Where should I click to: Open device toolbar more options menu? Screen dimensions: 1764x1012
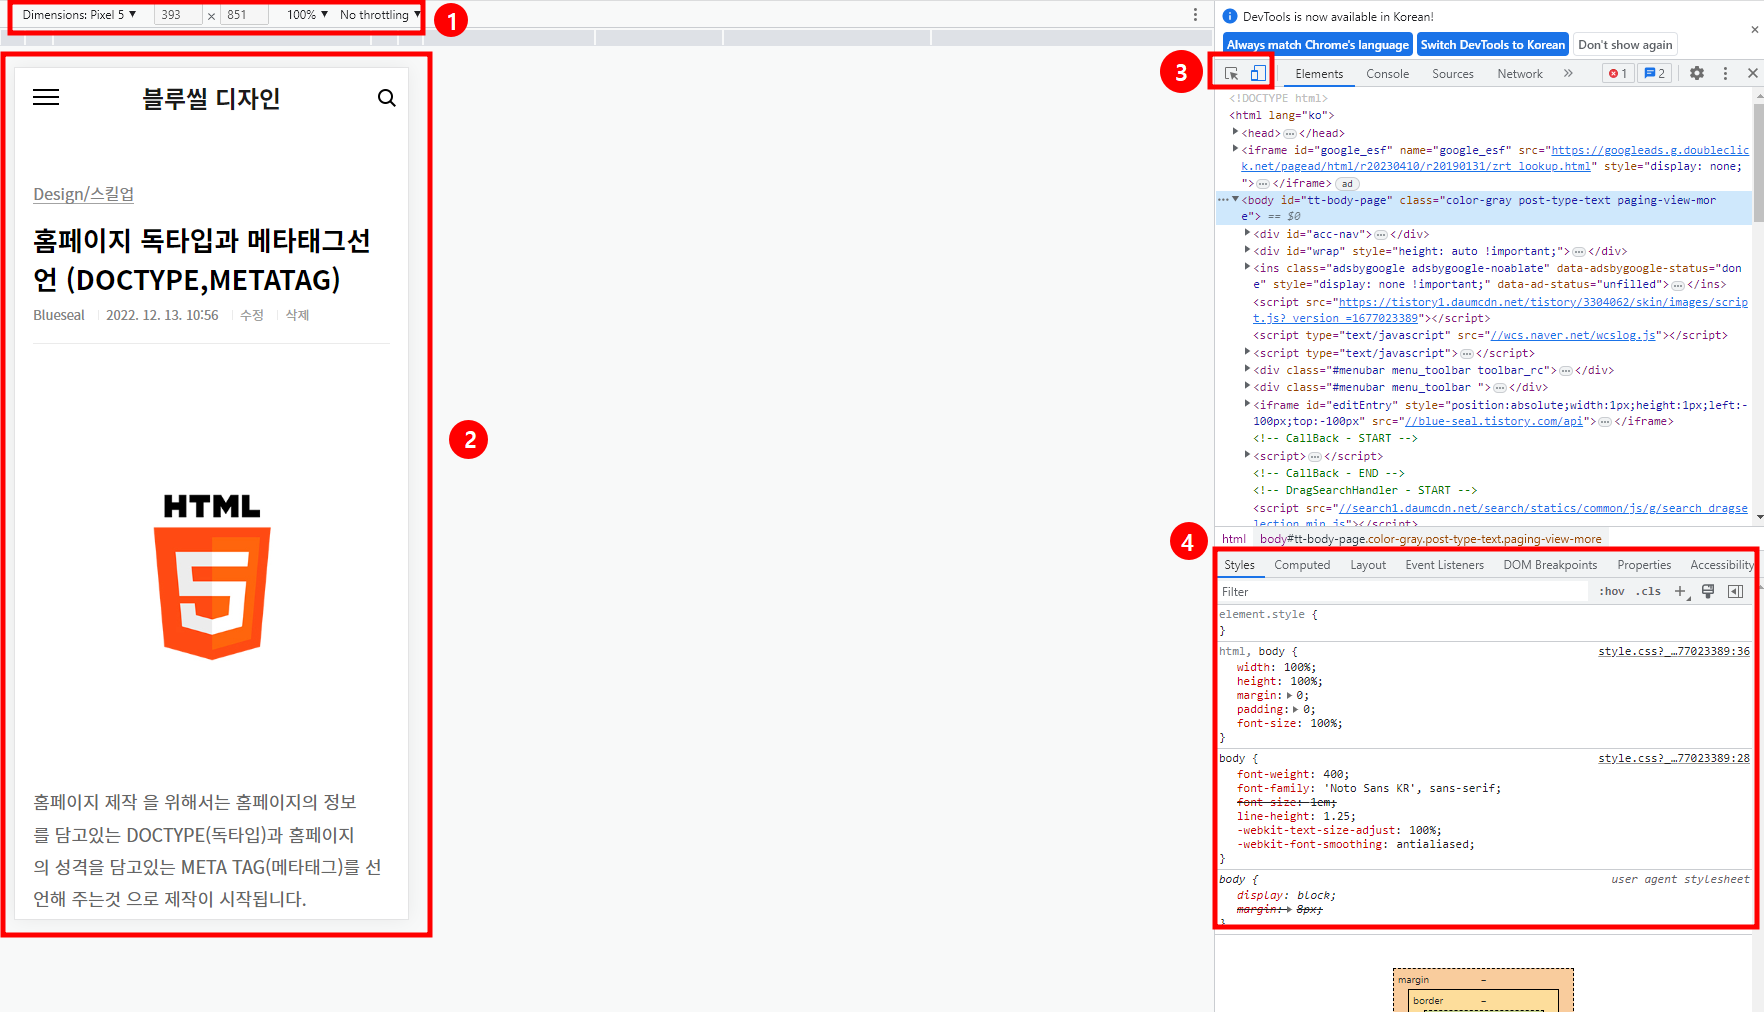[1195, 15]
